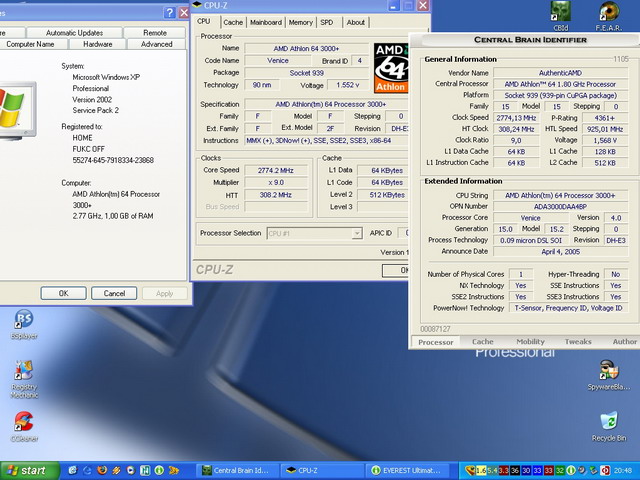Open the CBId desktop icon
Screen dimensions: 640x480
coord(560,12)
